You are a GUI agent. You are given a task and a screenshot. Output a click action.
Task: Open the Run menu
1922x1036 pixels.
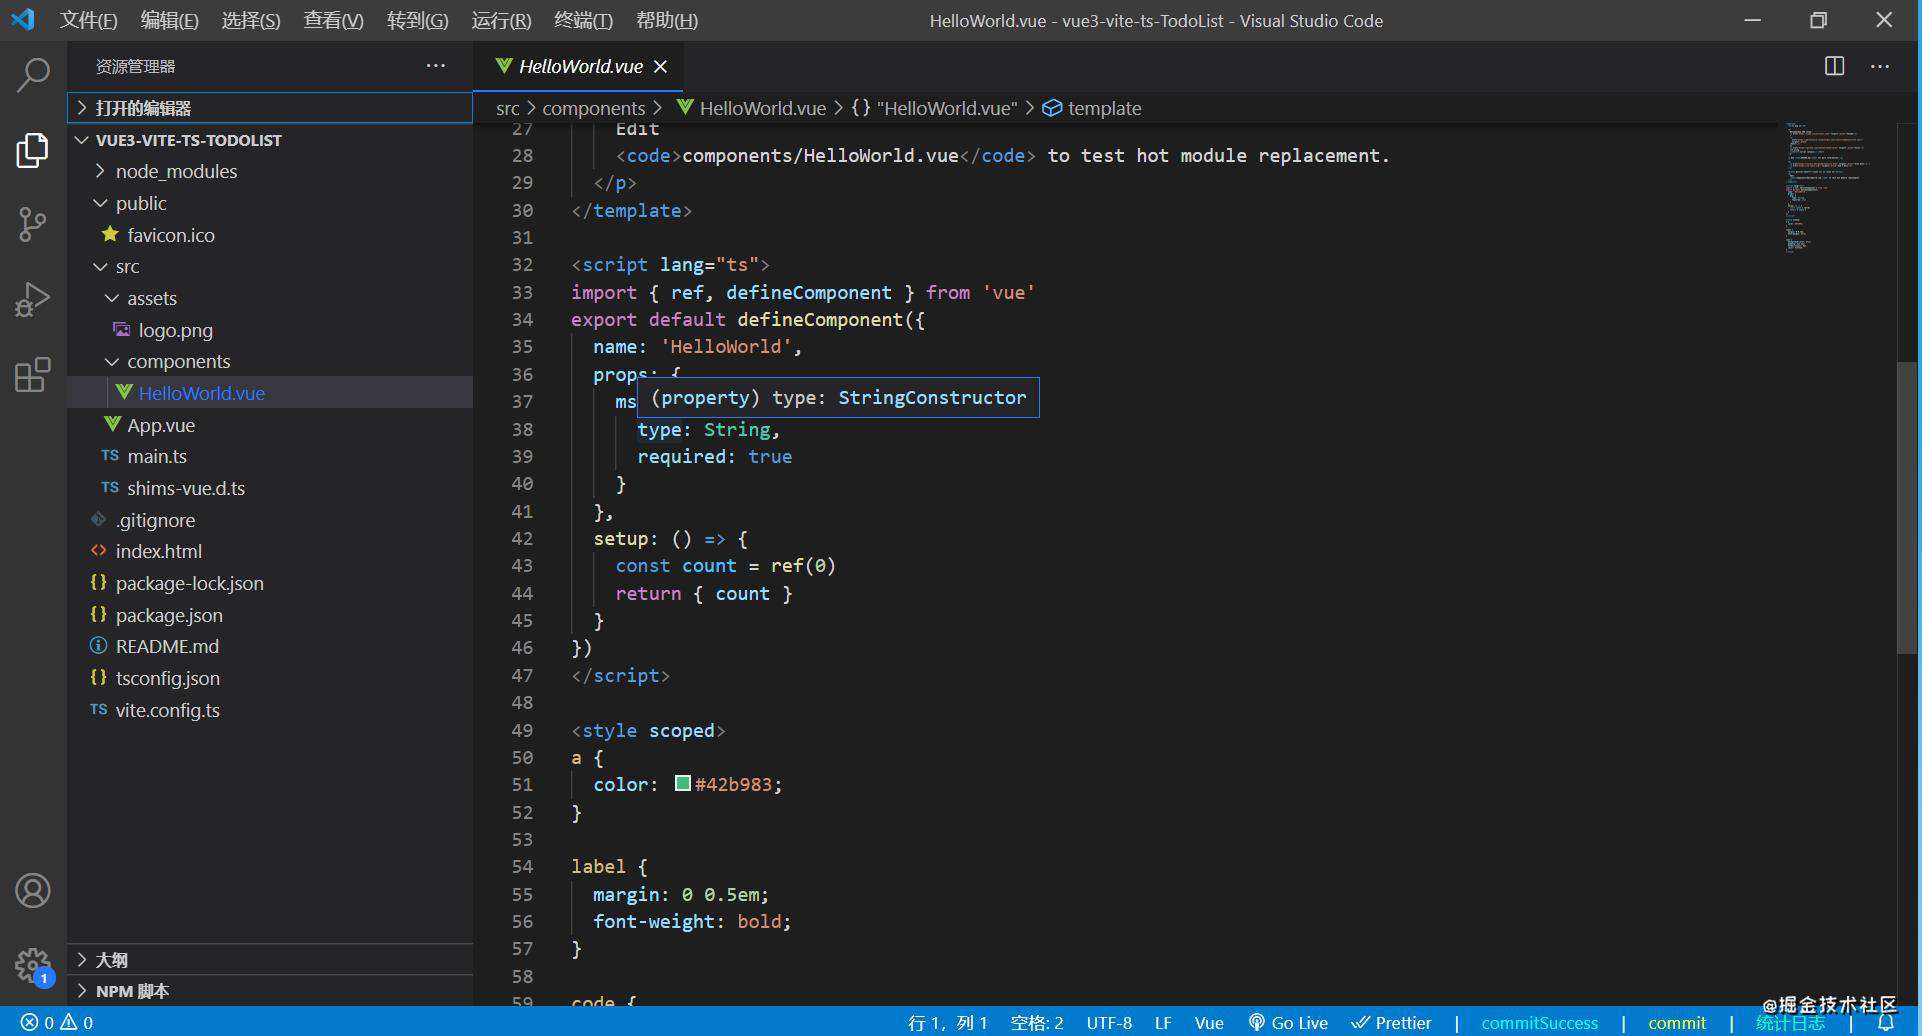(501, 20)
